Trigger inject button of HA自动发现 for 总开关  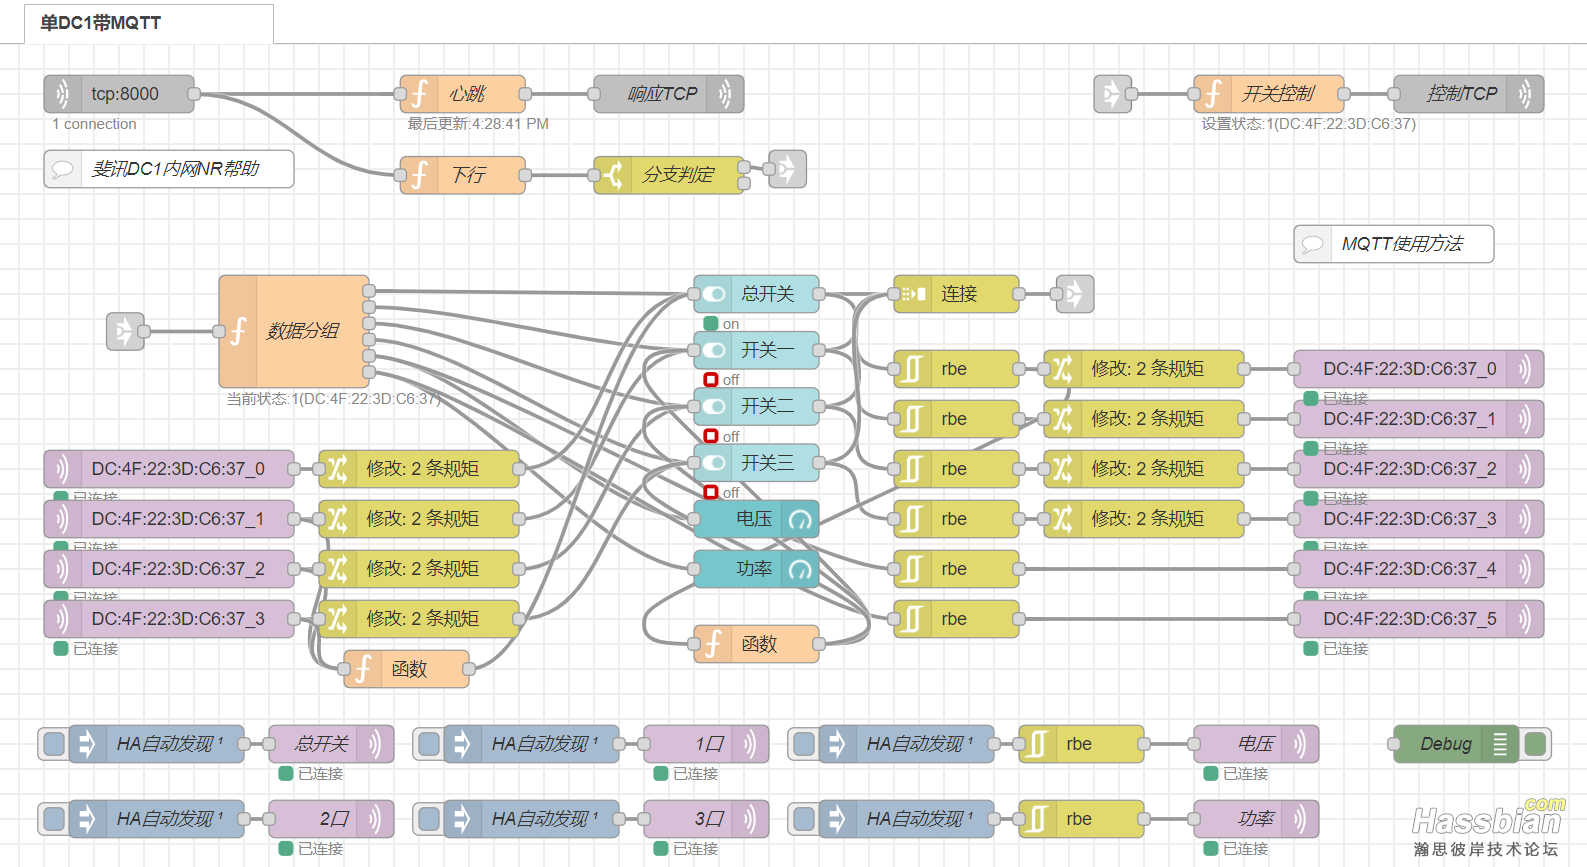[54, 744]
